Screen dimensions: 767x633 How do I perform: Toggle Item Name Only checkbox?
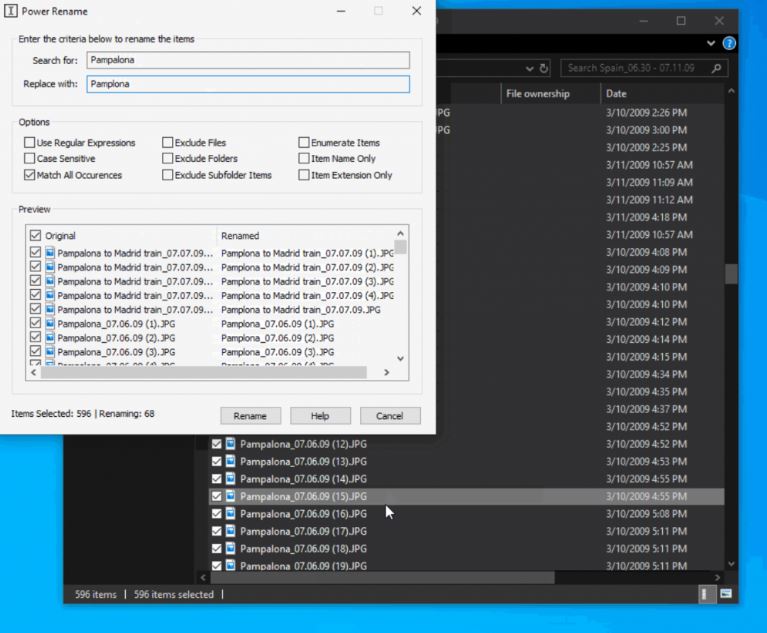pos(304,158)
